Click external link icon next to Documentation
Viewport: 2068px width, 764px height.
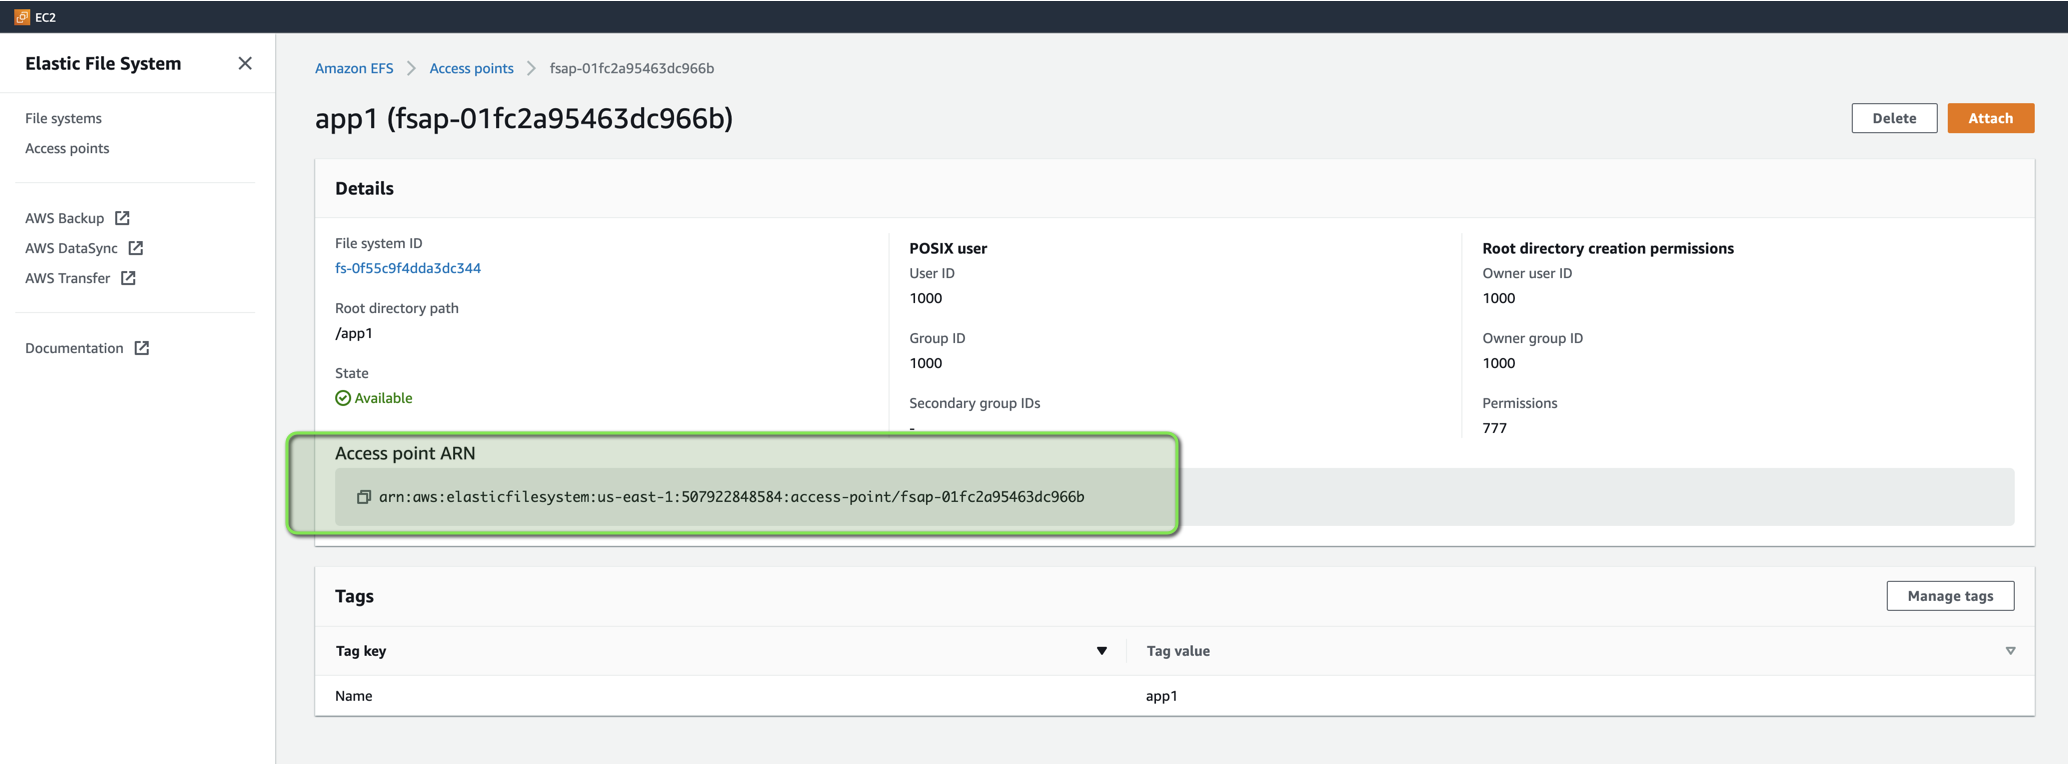pos(142,348)
